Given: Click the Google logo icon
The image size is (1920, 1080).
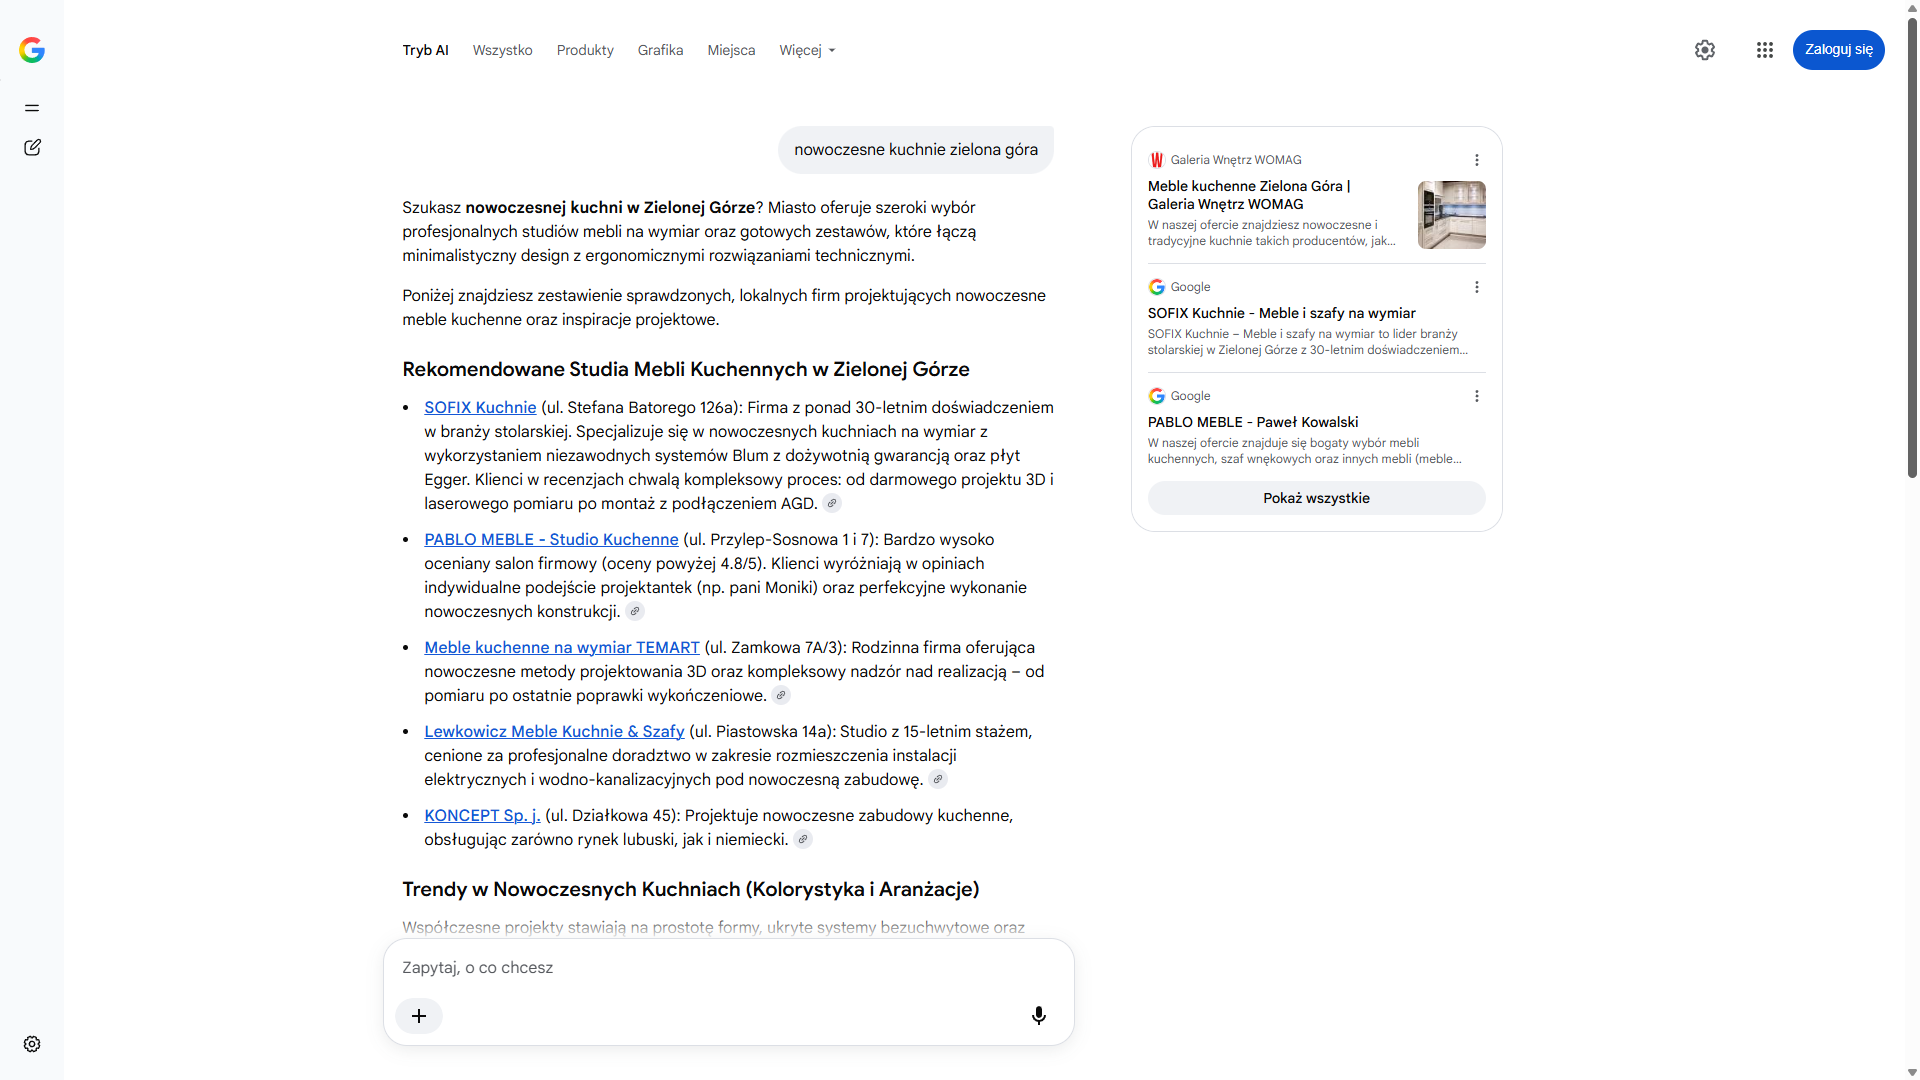Looking at the screenshot, I should [32, 50].
